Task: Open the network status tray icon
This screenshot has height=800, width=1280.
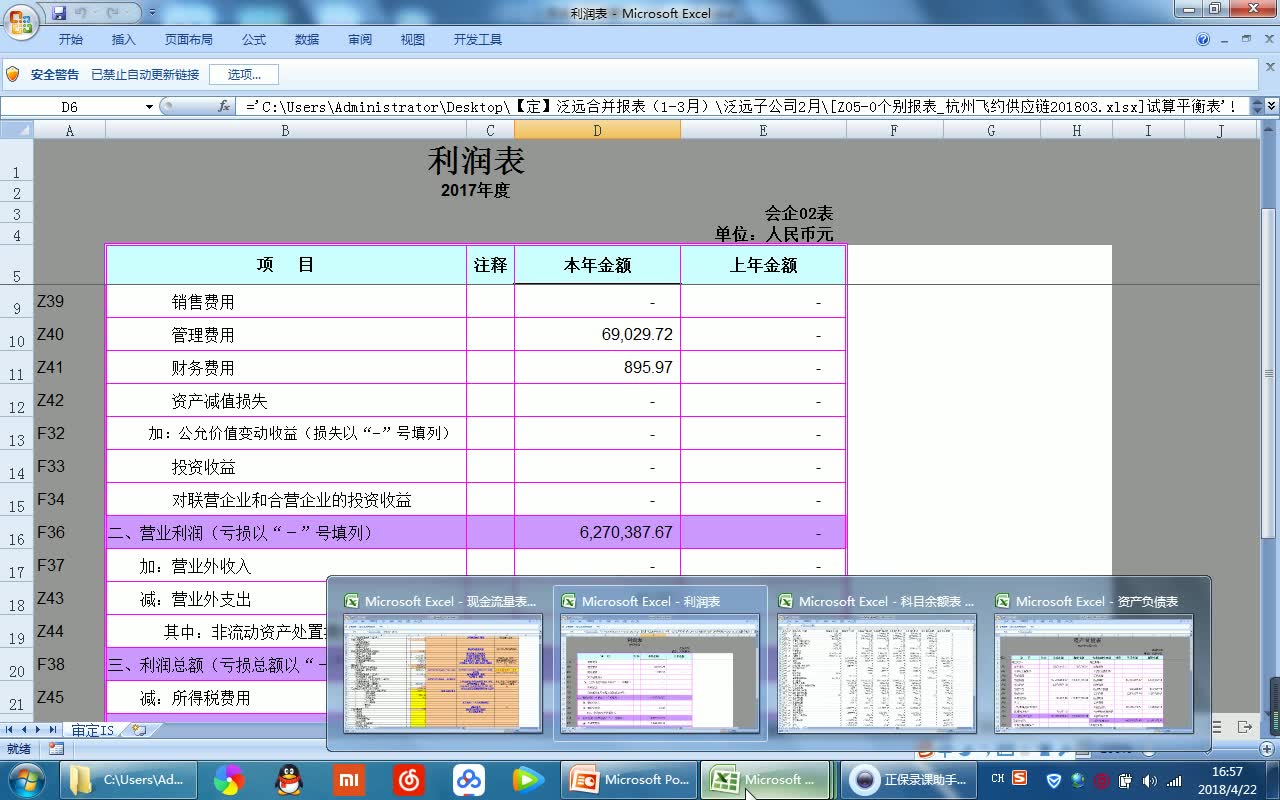Action: coord(1174,780)
